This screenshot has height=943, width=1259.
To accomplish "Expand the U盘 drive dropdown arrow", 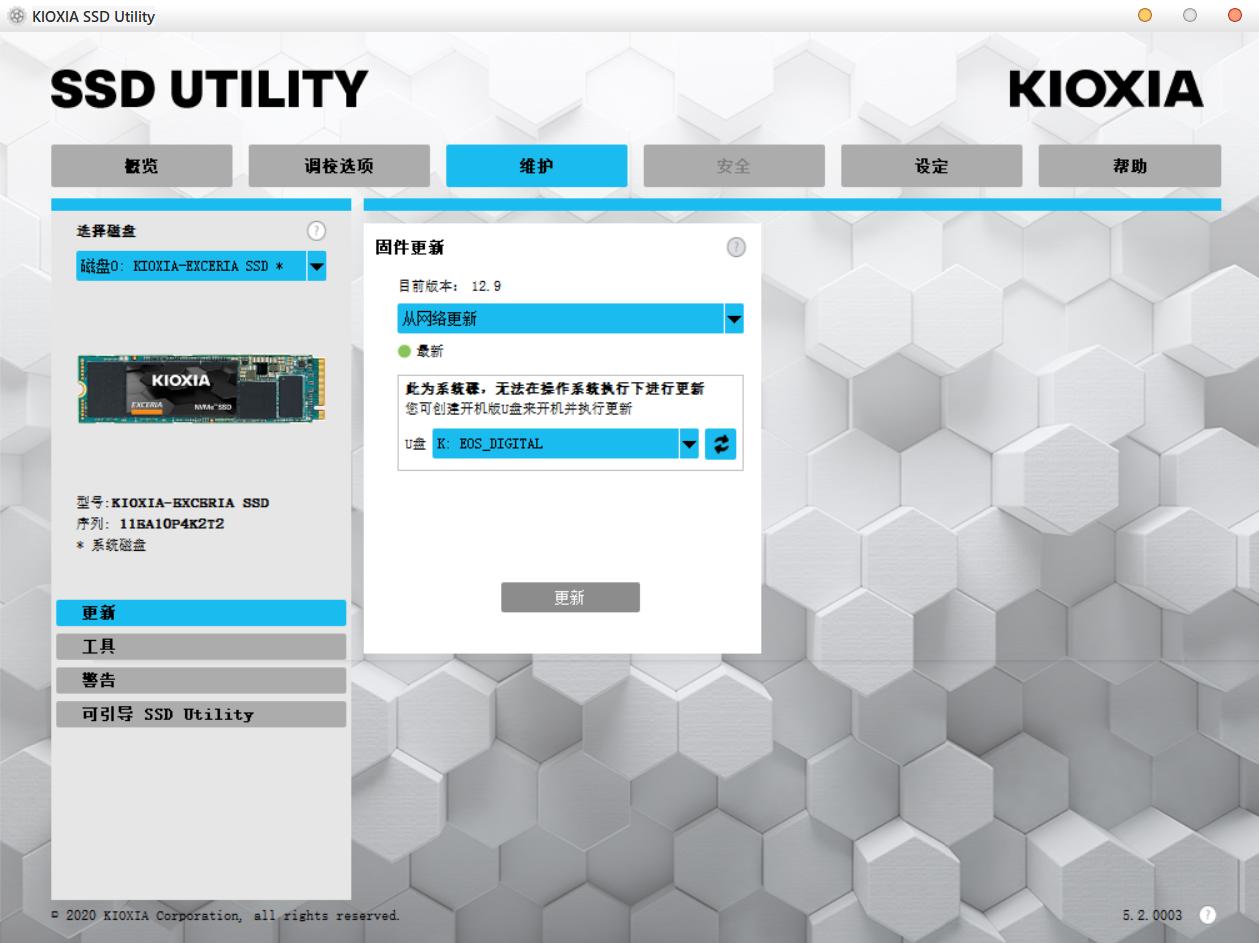I will click(x=689, y=444).
